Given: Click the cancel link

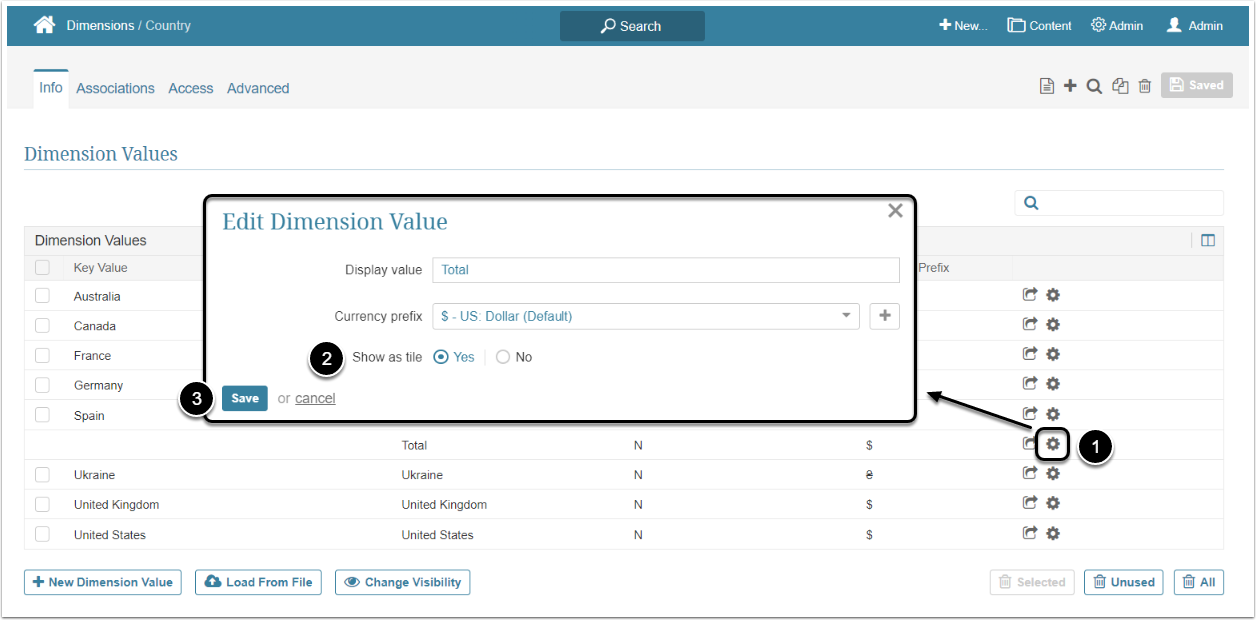Looking at the screenshot, I should click(x=315, y=398).
